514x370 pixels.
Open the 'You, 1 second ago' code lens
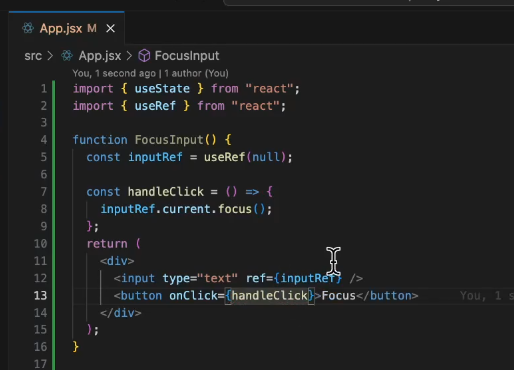(x=150, y=73)
